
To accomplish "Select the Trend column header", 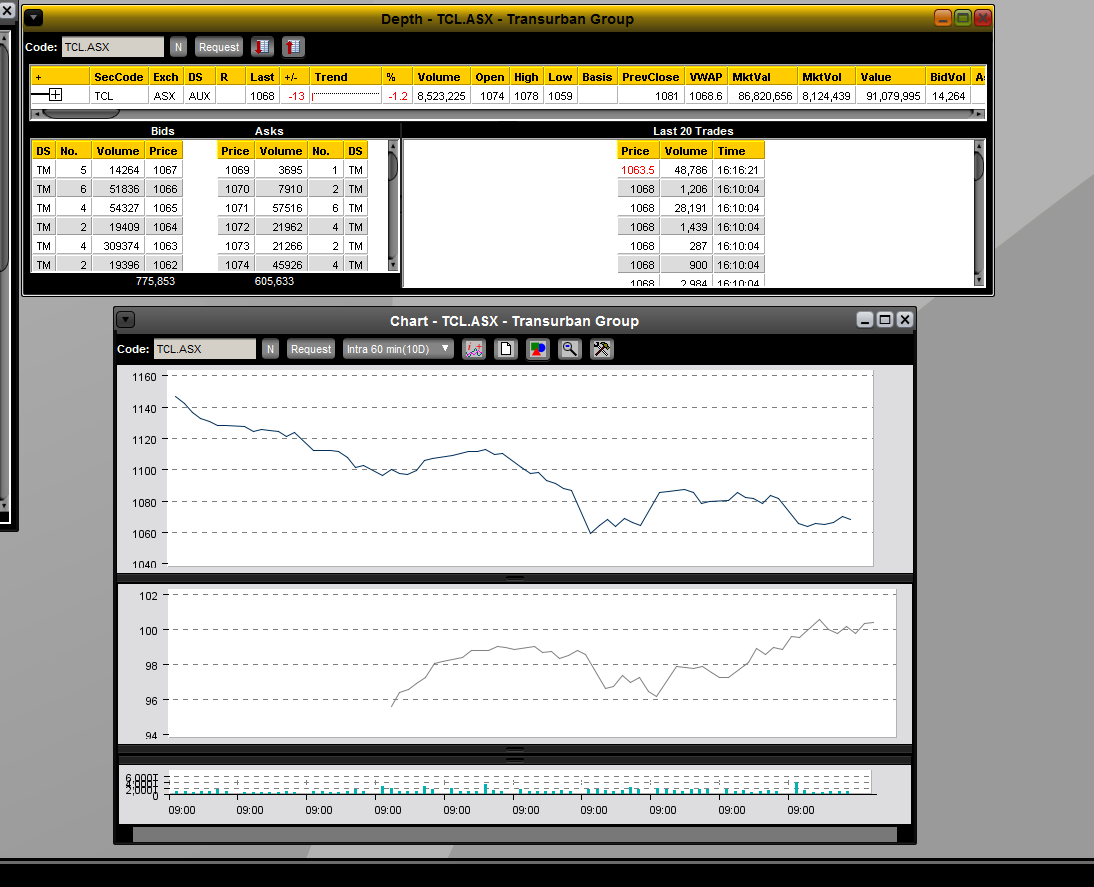I will tap(345, 77).
